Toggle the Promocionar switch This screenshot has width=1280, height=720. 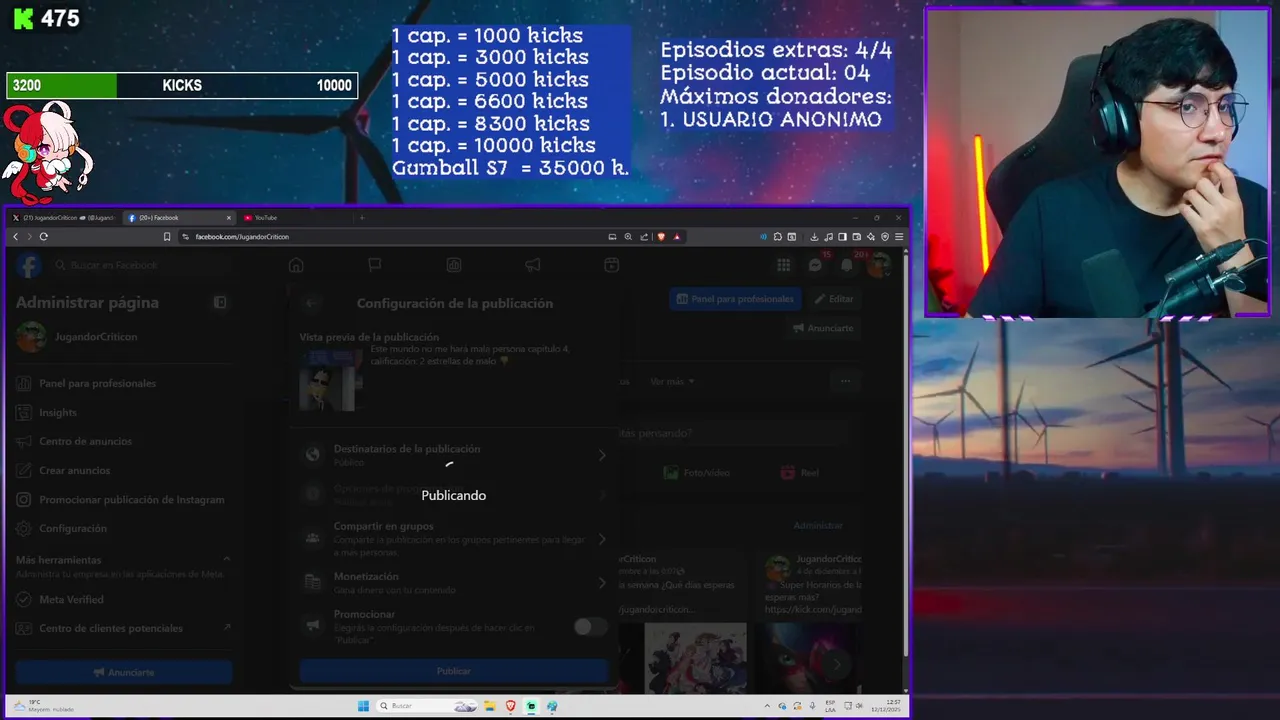[590, 627]
